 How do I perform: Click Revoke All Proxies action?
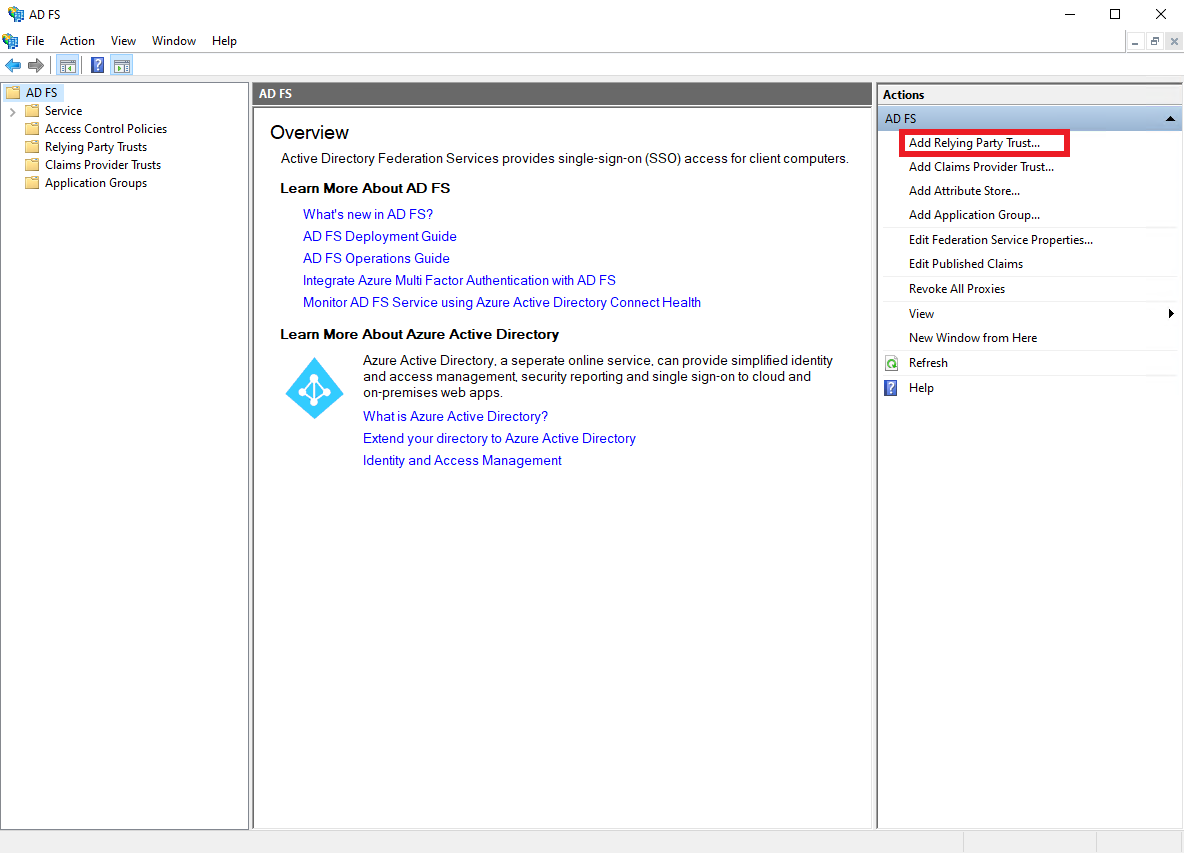click(956, 289)
